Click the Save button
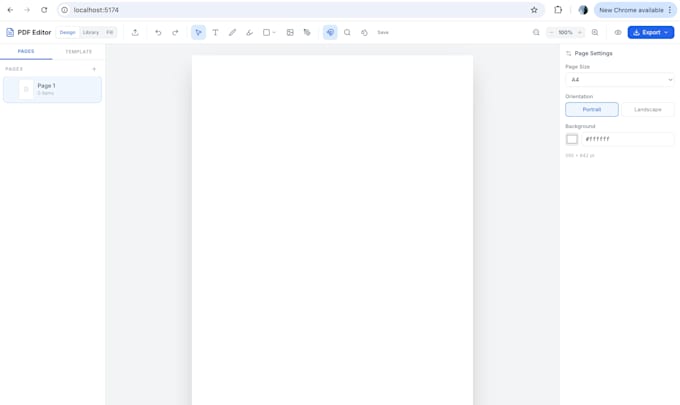Viewport: 680px width, 405px height. pos(383,33)
